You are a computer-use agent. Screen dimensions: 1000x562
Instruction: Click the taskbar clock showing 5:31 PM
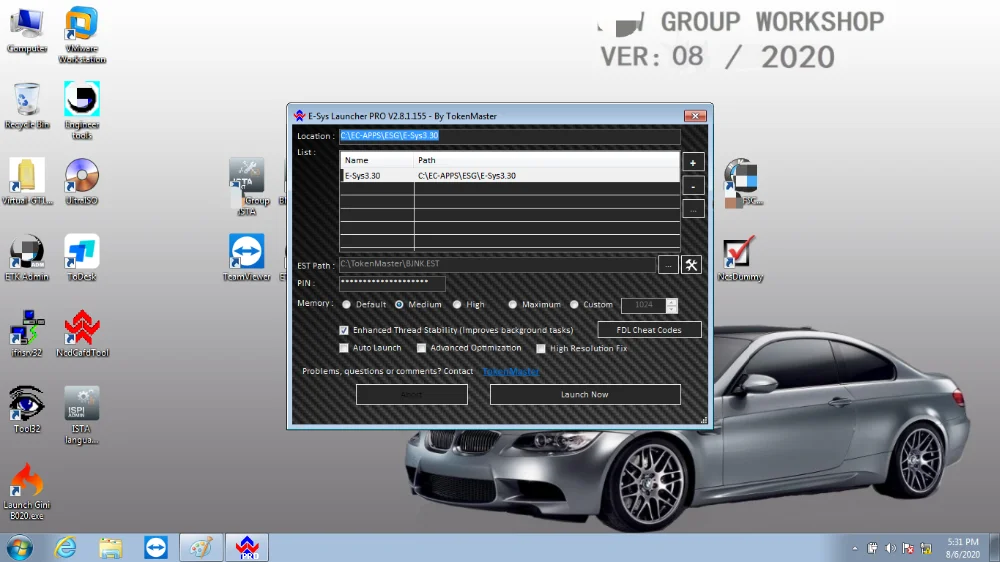[x=962, y=549]
